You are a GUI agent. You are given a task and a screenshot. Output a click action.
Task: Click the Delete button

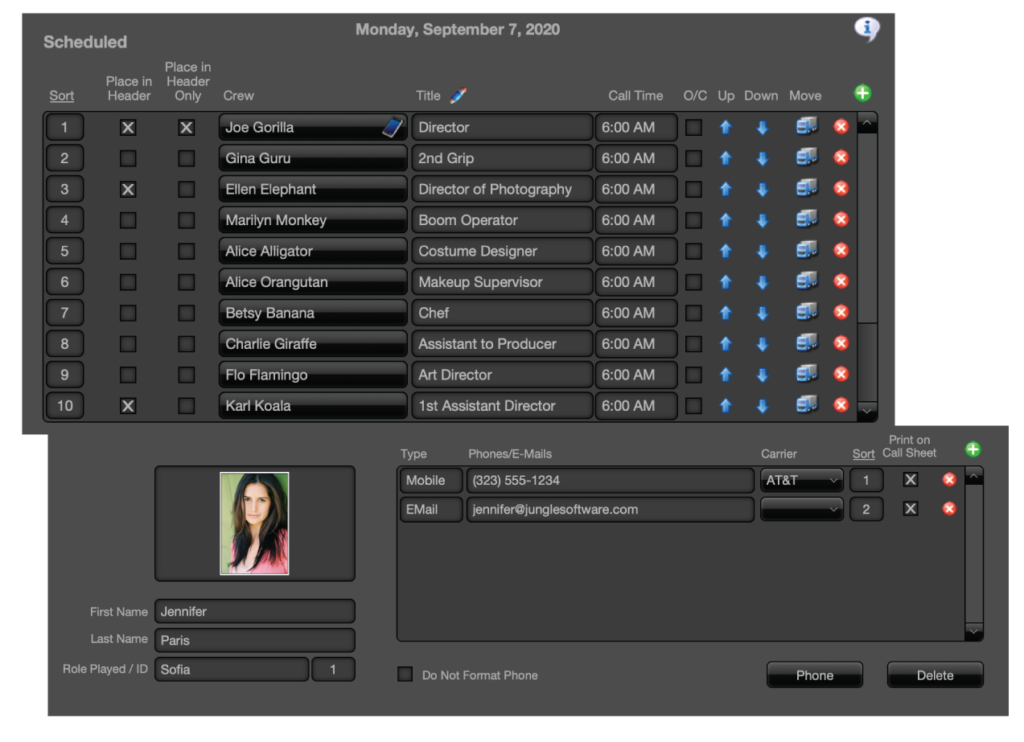click(935, 675)
